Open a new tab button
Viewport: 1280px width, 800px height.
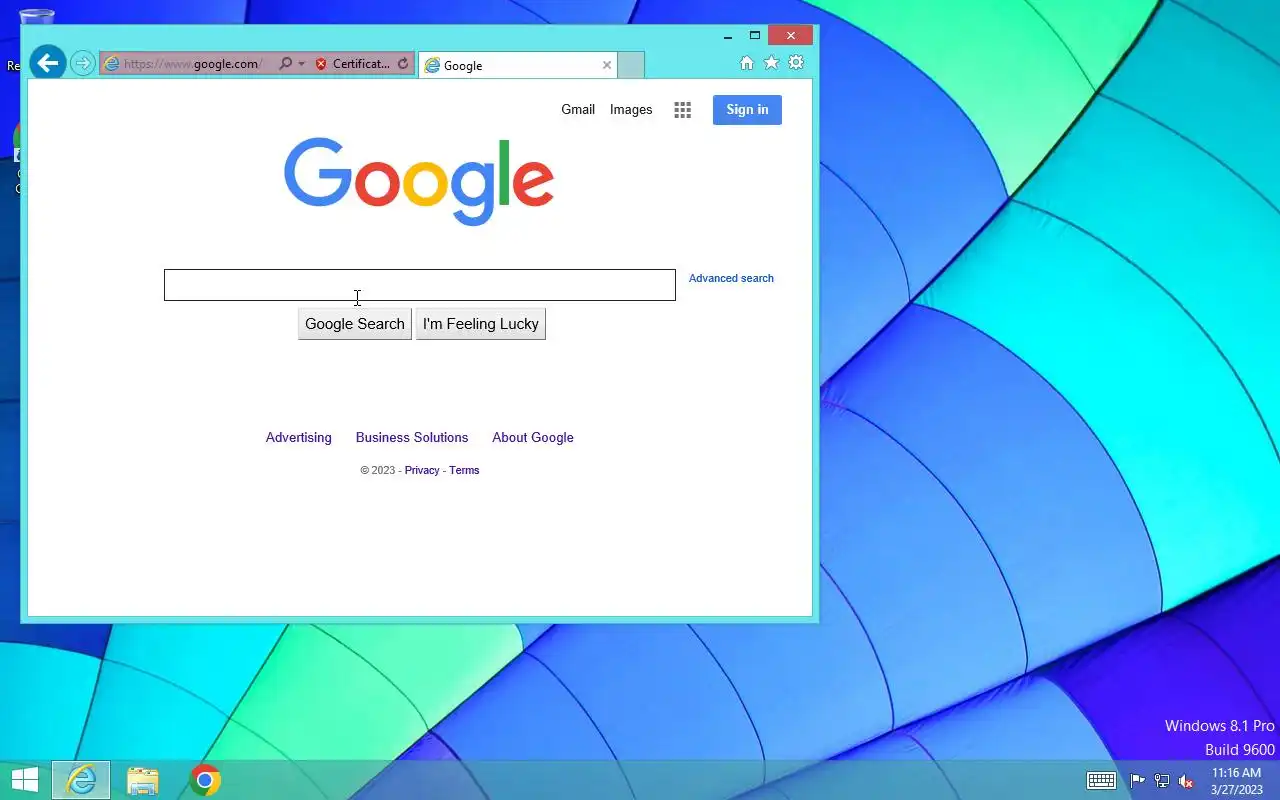pyautogui.click(x=631, y=65)
